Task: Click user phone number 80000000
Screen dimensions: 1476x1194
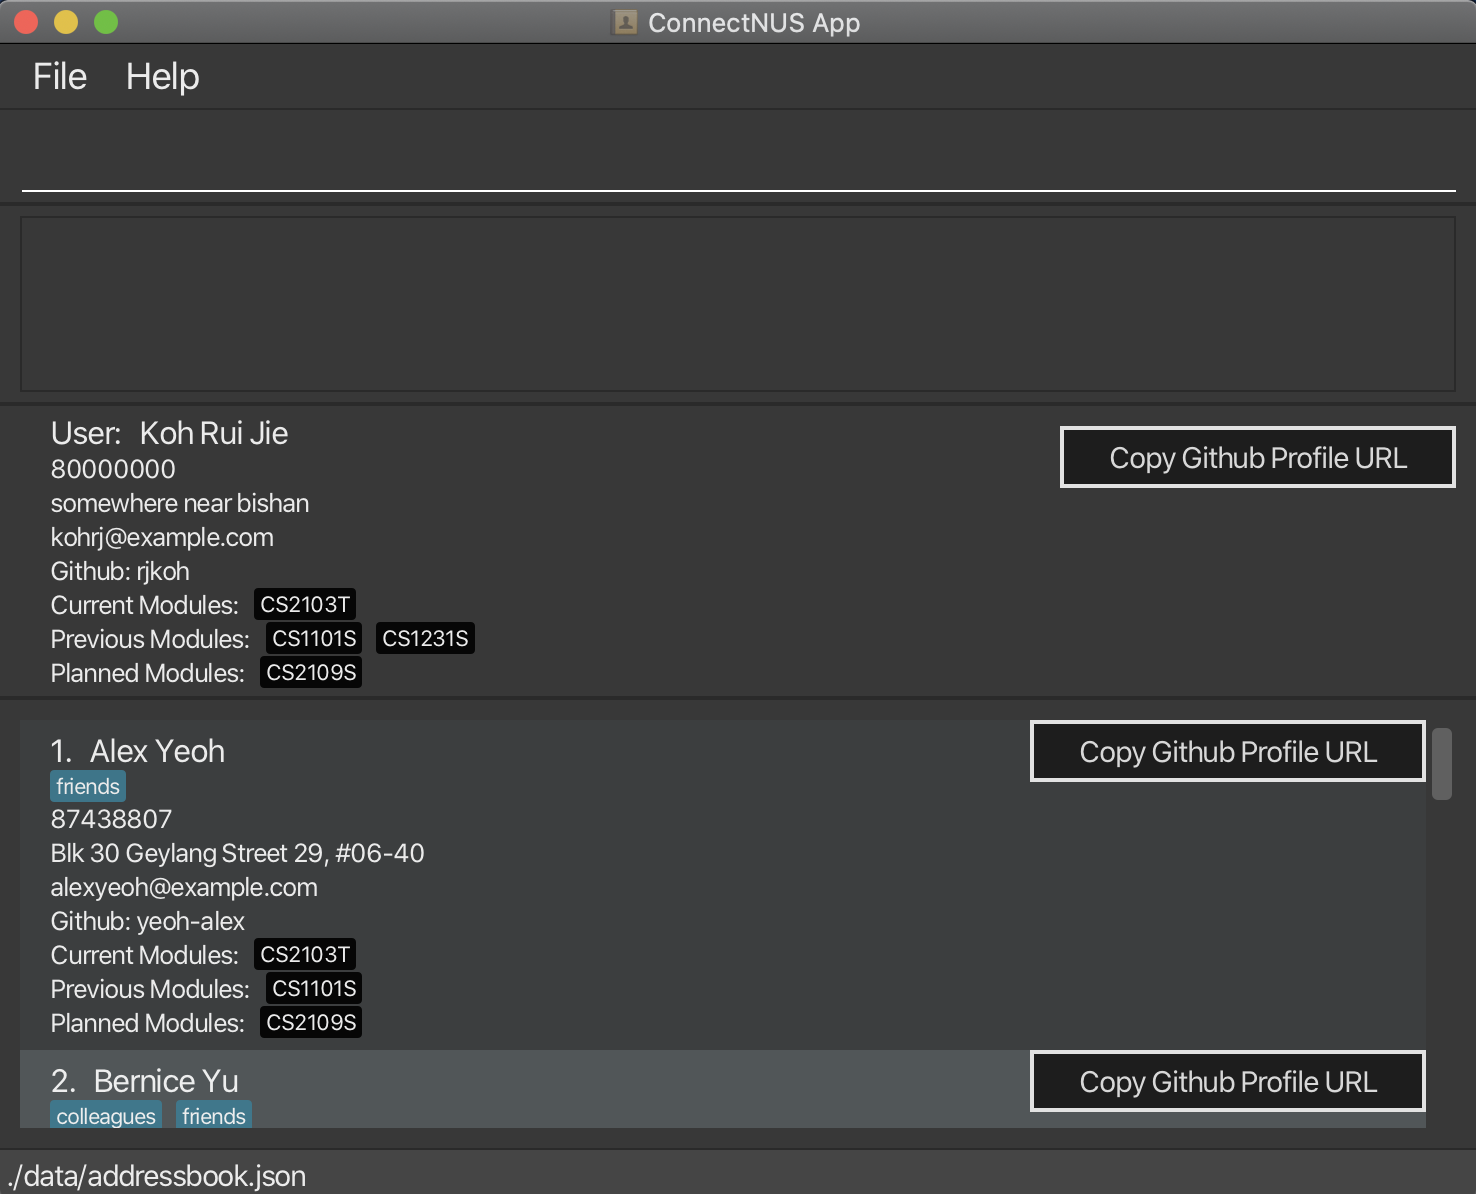Action: point(113,469)
